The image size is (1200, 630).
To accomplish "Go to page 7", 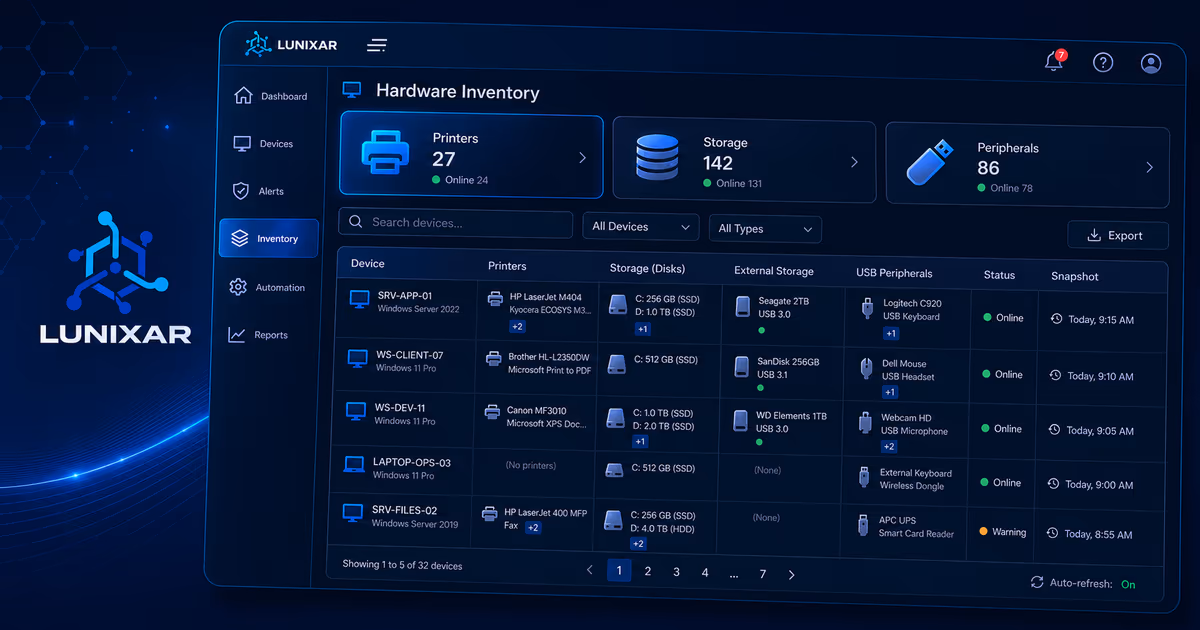I will [x=763, y=574].
